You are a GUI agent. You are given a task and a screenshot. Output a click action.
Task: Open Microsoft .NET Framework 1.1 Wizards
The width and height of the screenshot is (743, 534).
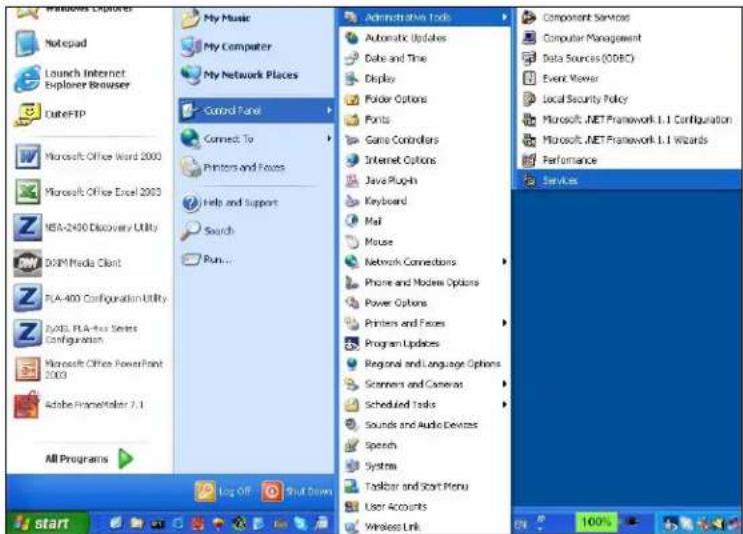(628, 140)
